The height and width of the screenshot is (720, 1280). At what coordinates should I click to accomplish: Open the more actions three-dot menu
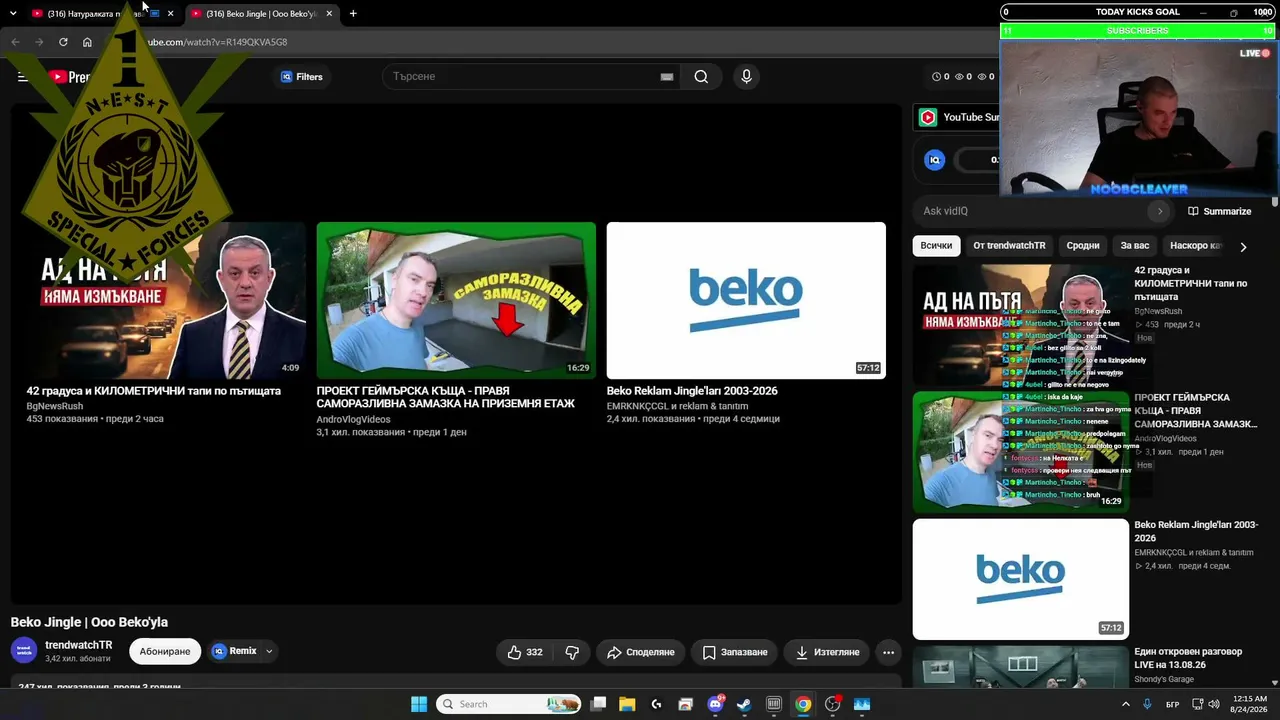888,652
